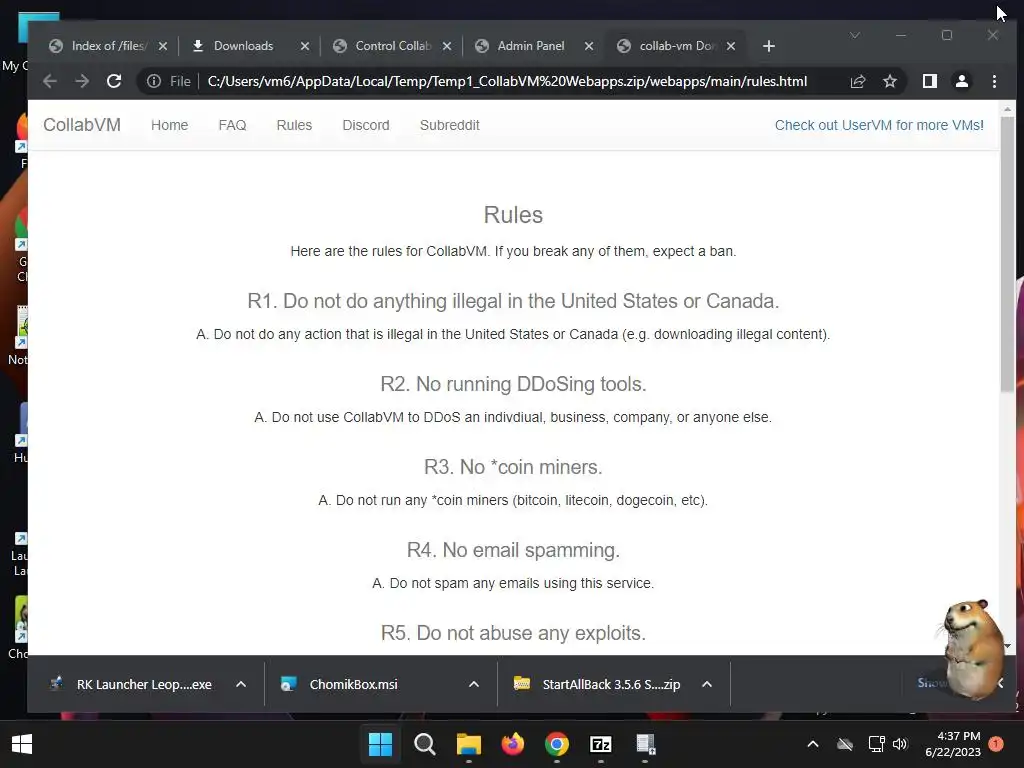Select the Rules heading text
This screenshot has height=768, width=1024.
(513, 215)
